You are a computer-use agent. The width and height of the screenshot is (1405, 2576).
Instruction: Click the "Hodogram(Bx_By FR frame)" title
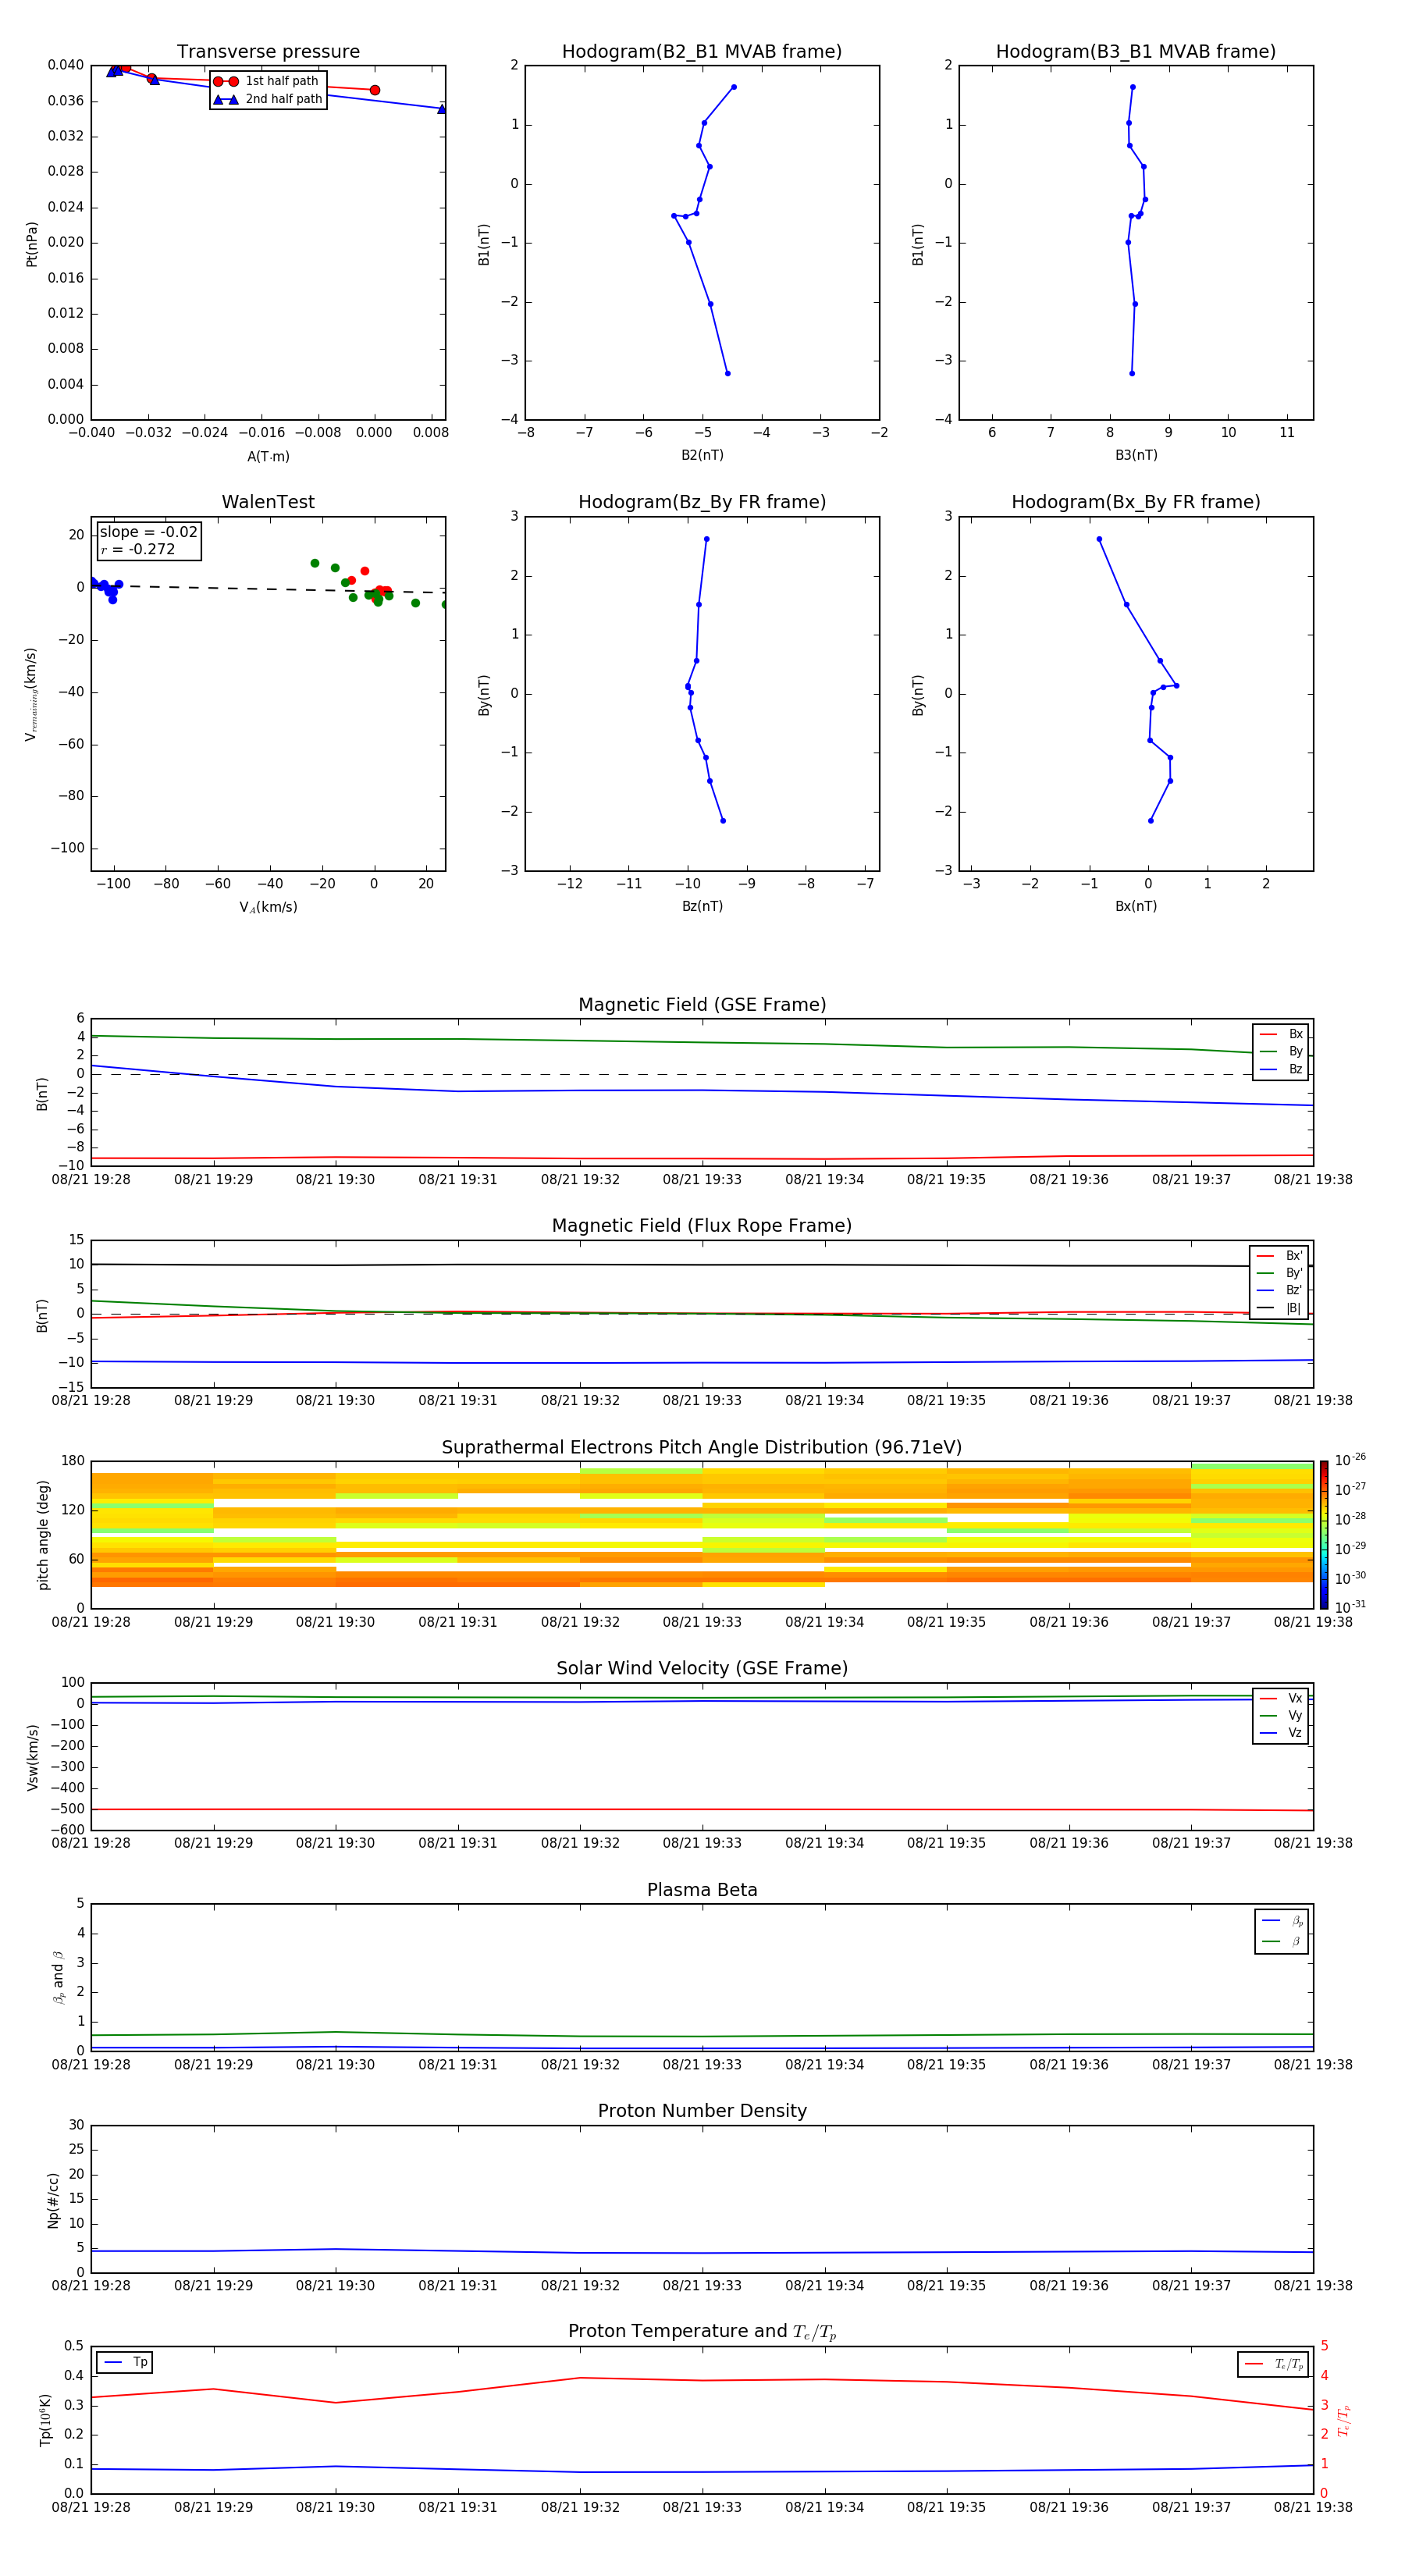[1136, 502]
